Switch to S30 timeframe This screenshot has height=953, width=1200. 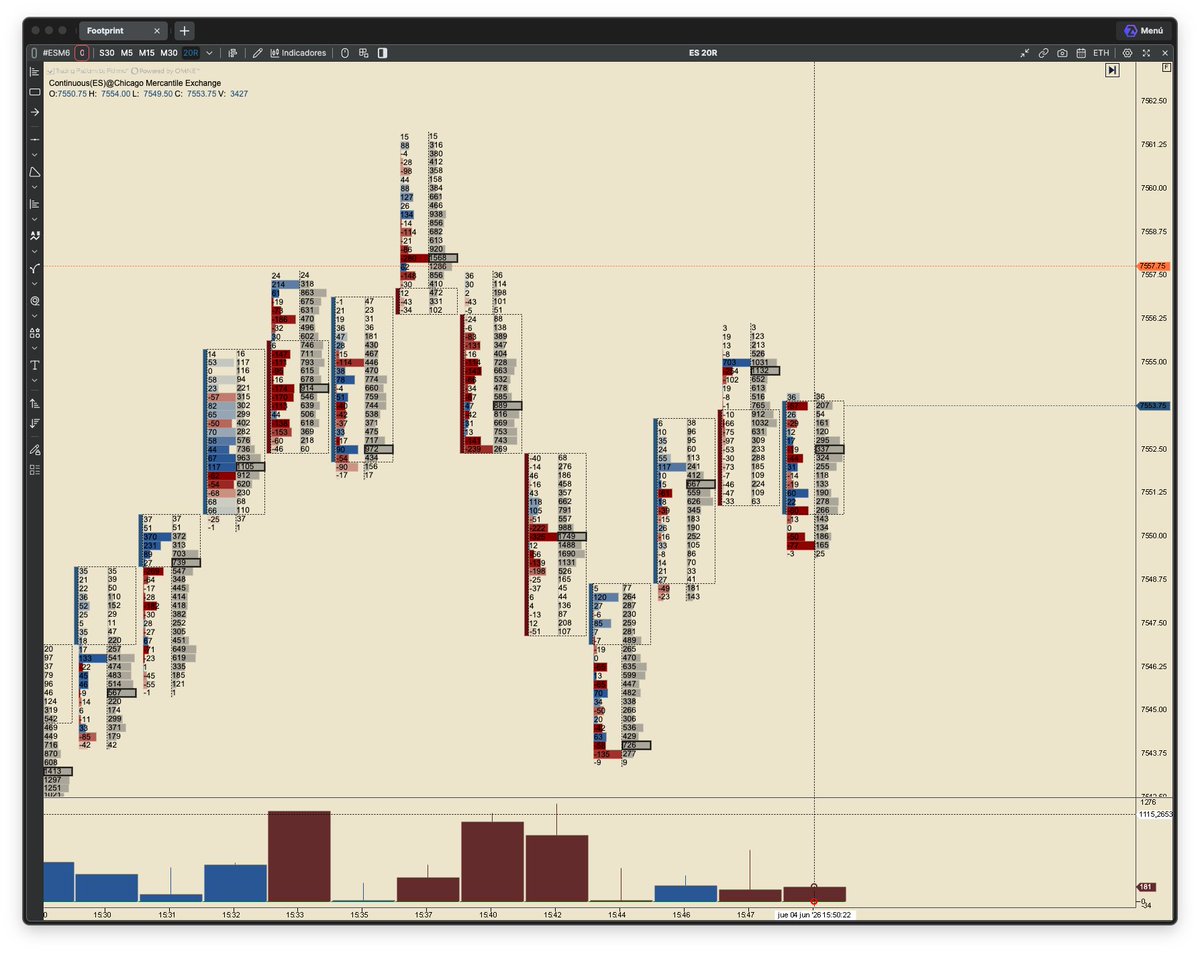coord(107,53)
